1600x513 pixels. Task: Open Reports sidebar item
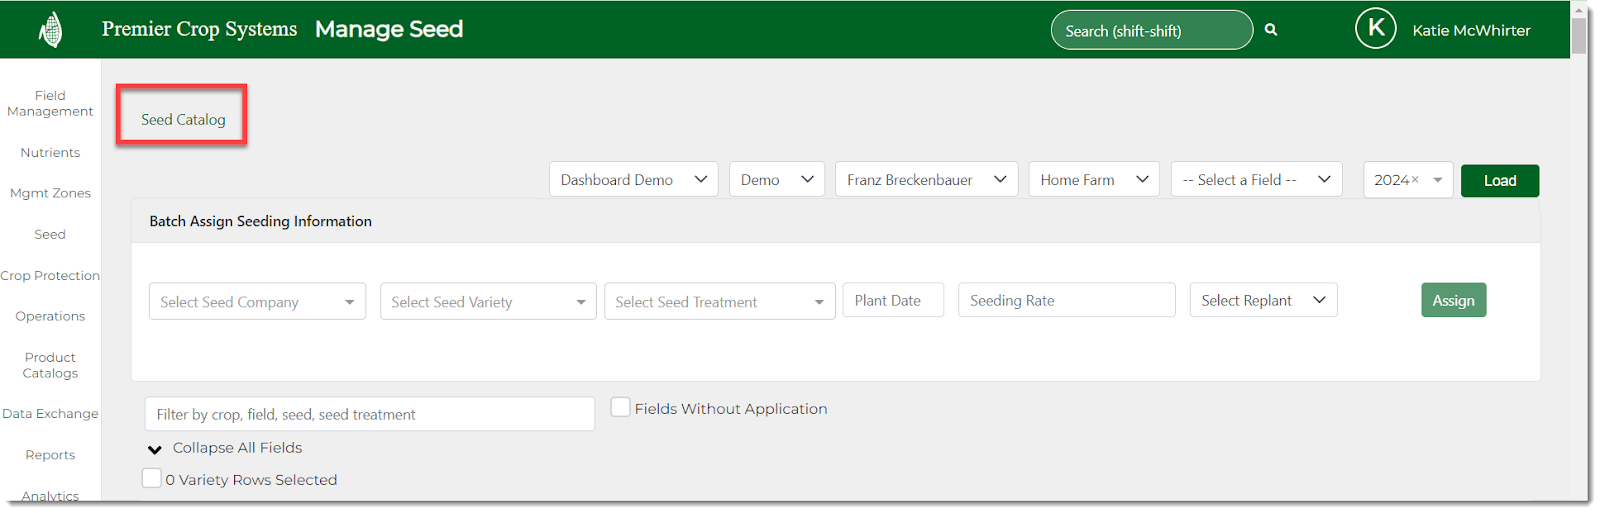50,454
